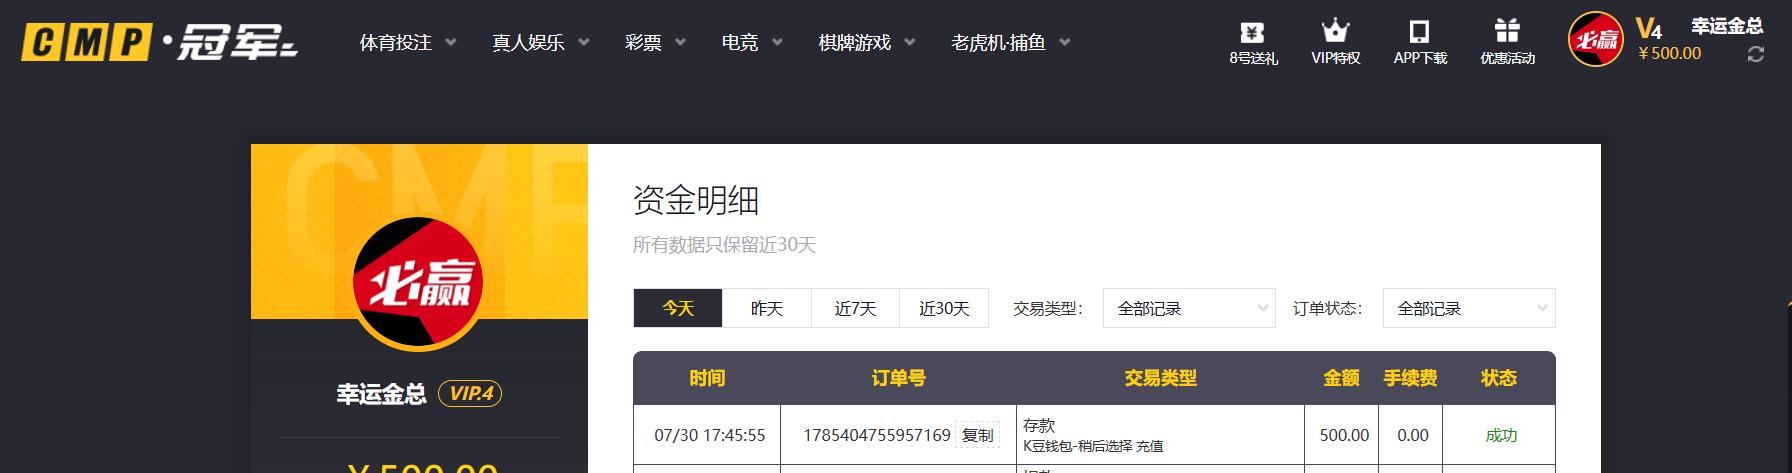Viewport: 1792px width, 473px height.
Task: Click the VIP.4 badge beside 幸运金总
Action: click(470, 393)
